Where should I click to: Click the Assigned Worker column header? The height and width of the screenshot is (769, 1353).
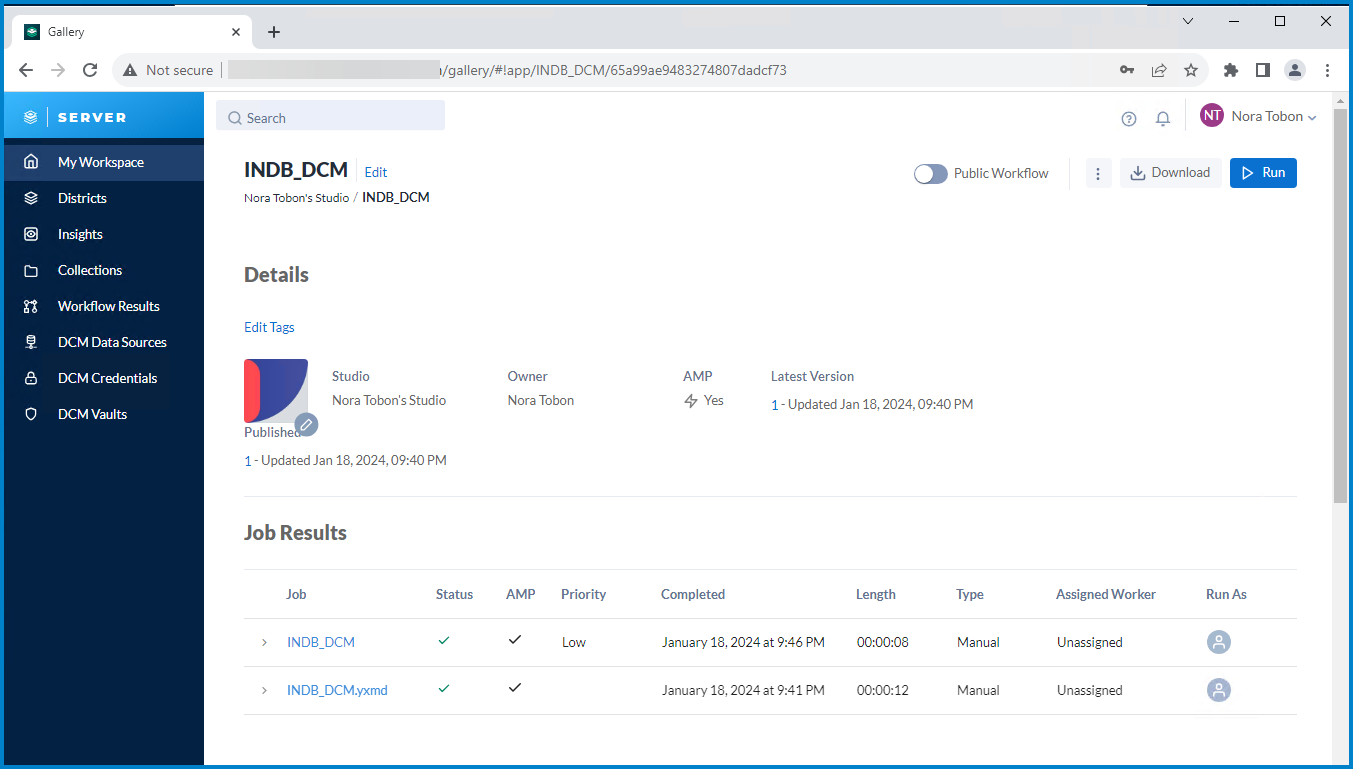tap(1106, 594)
